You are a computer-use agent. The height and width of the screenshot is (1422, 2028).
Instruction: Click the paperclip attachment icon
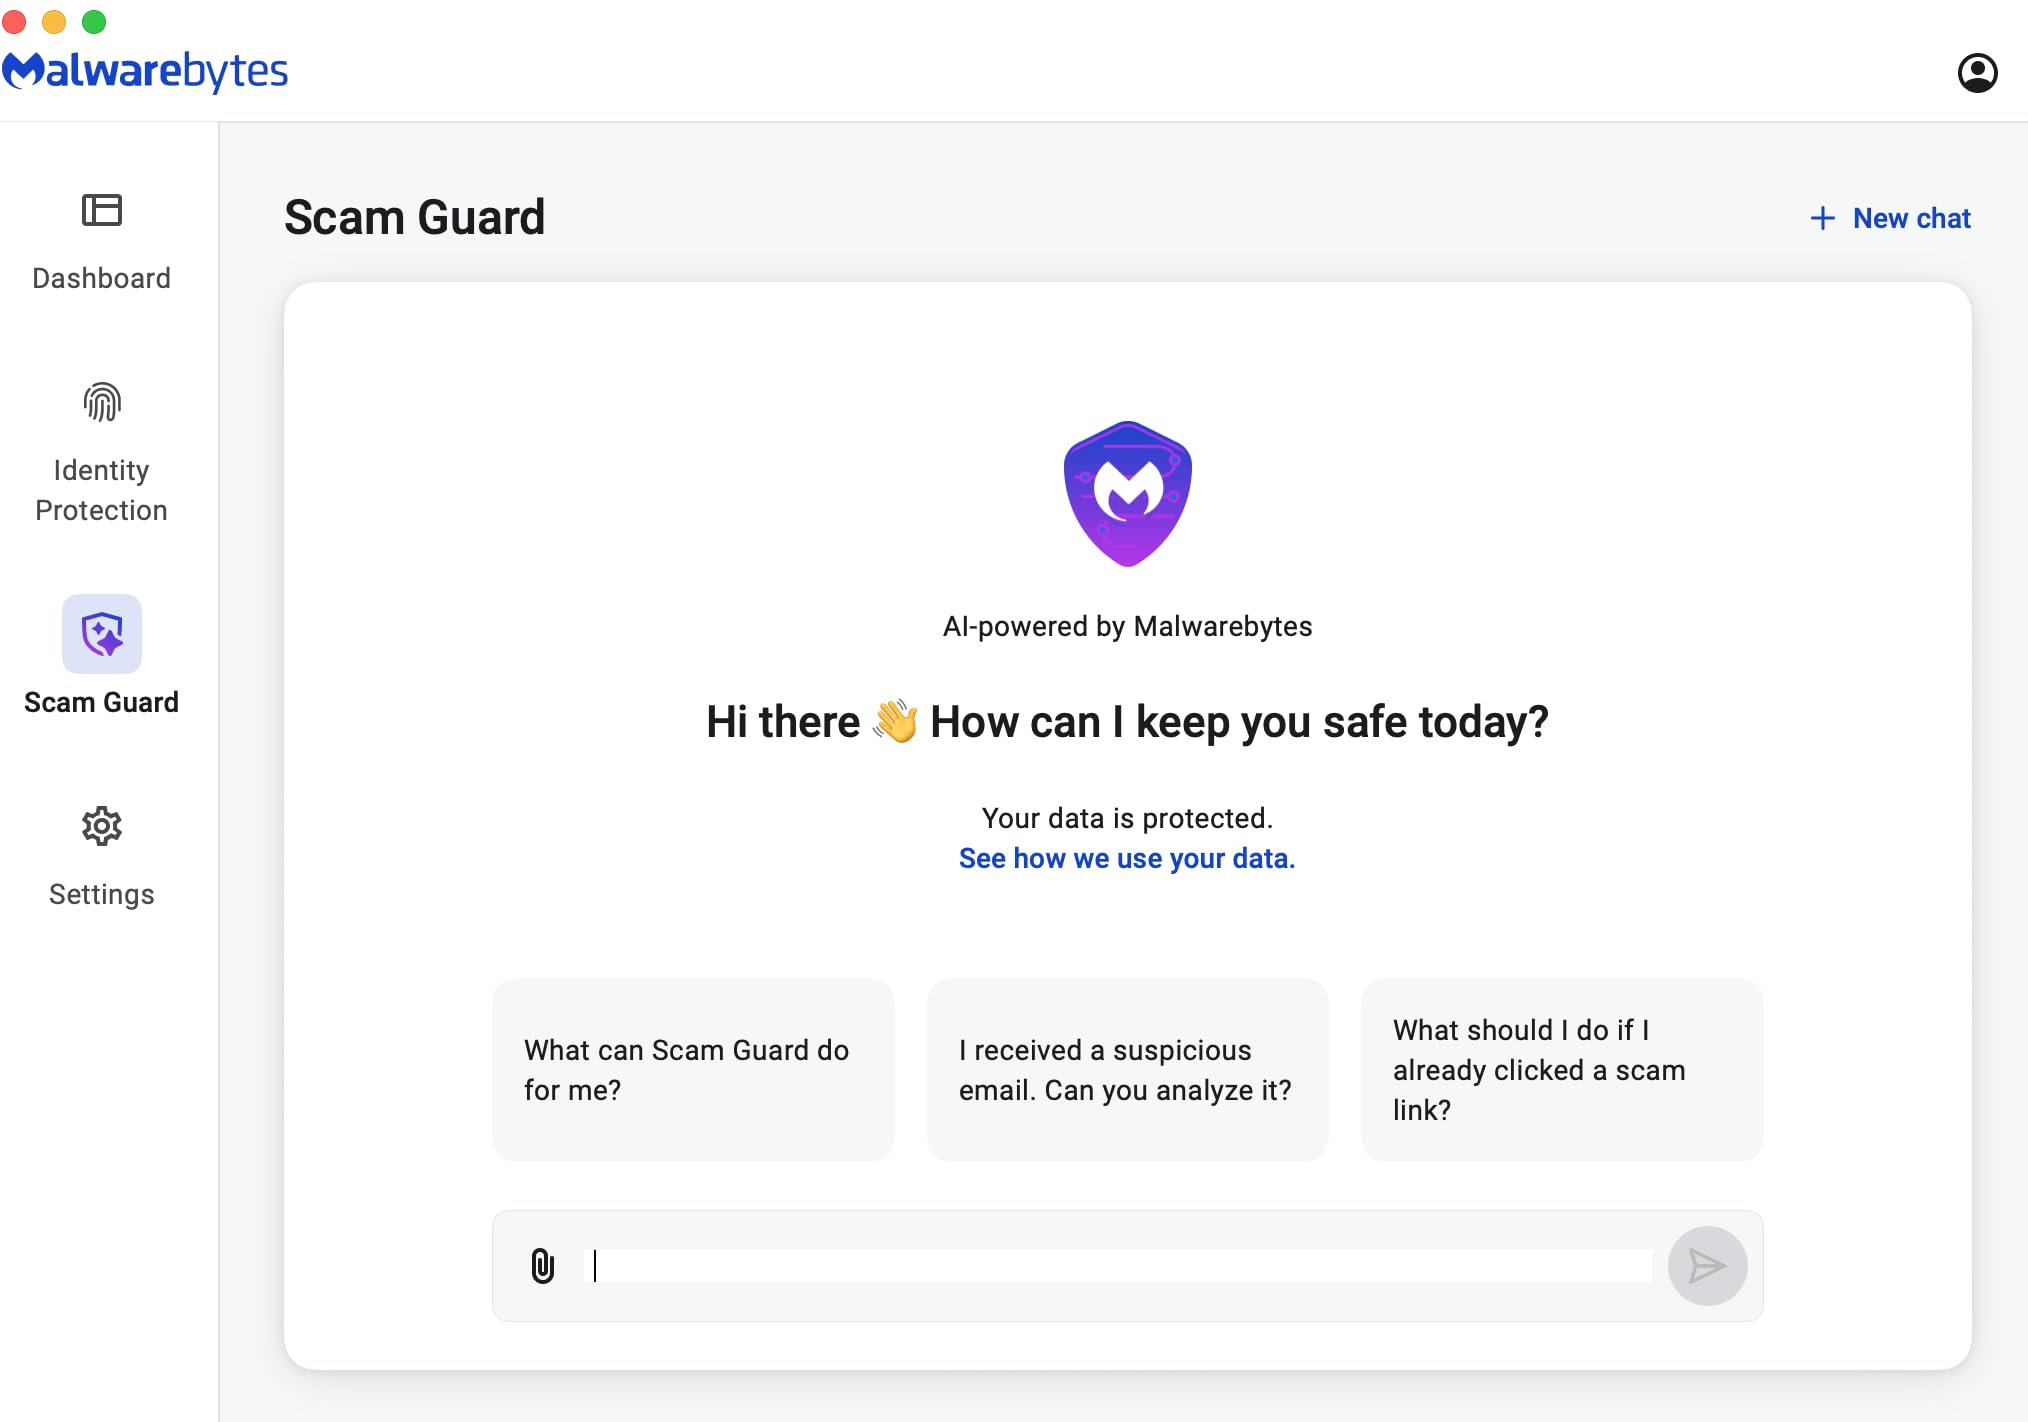coord(542,1266)
